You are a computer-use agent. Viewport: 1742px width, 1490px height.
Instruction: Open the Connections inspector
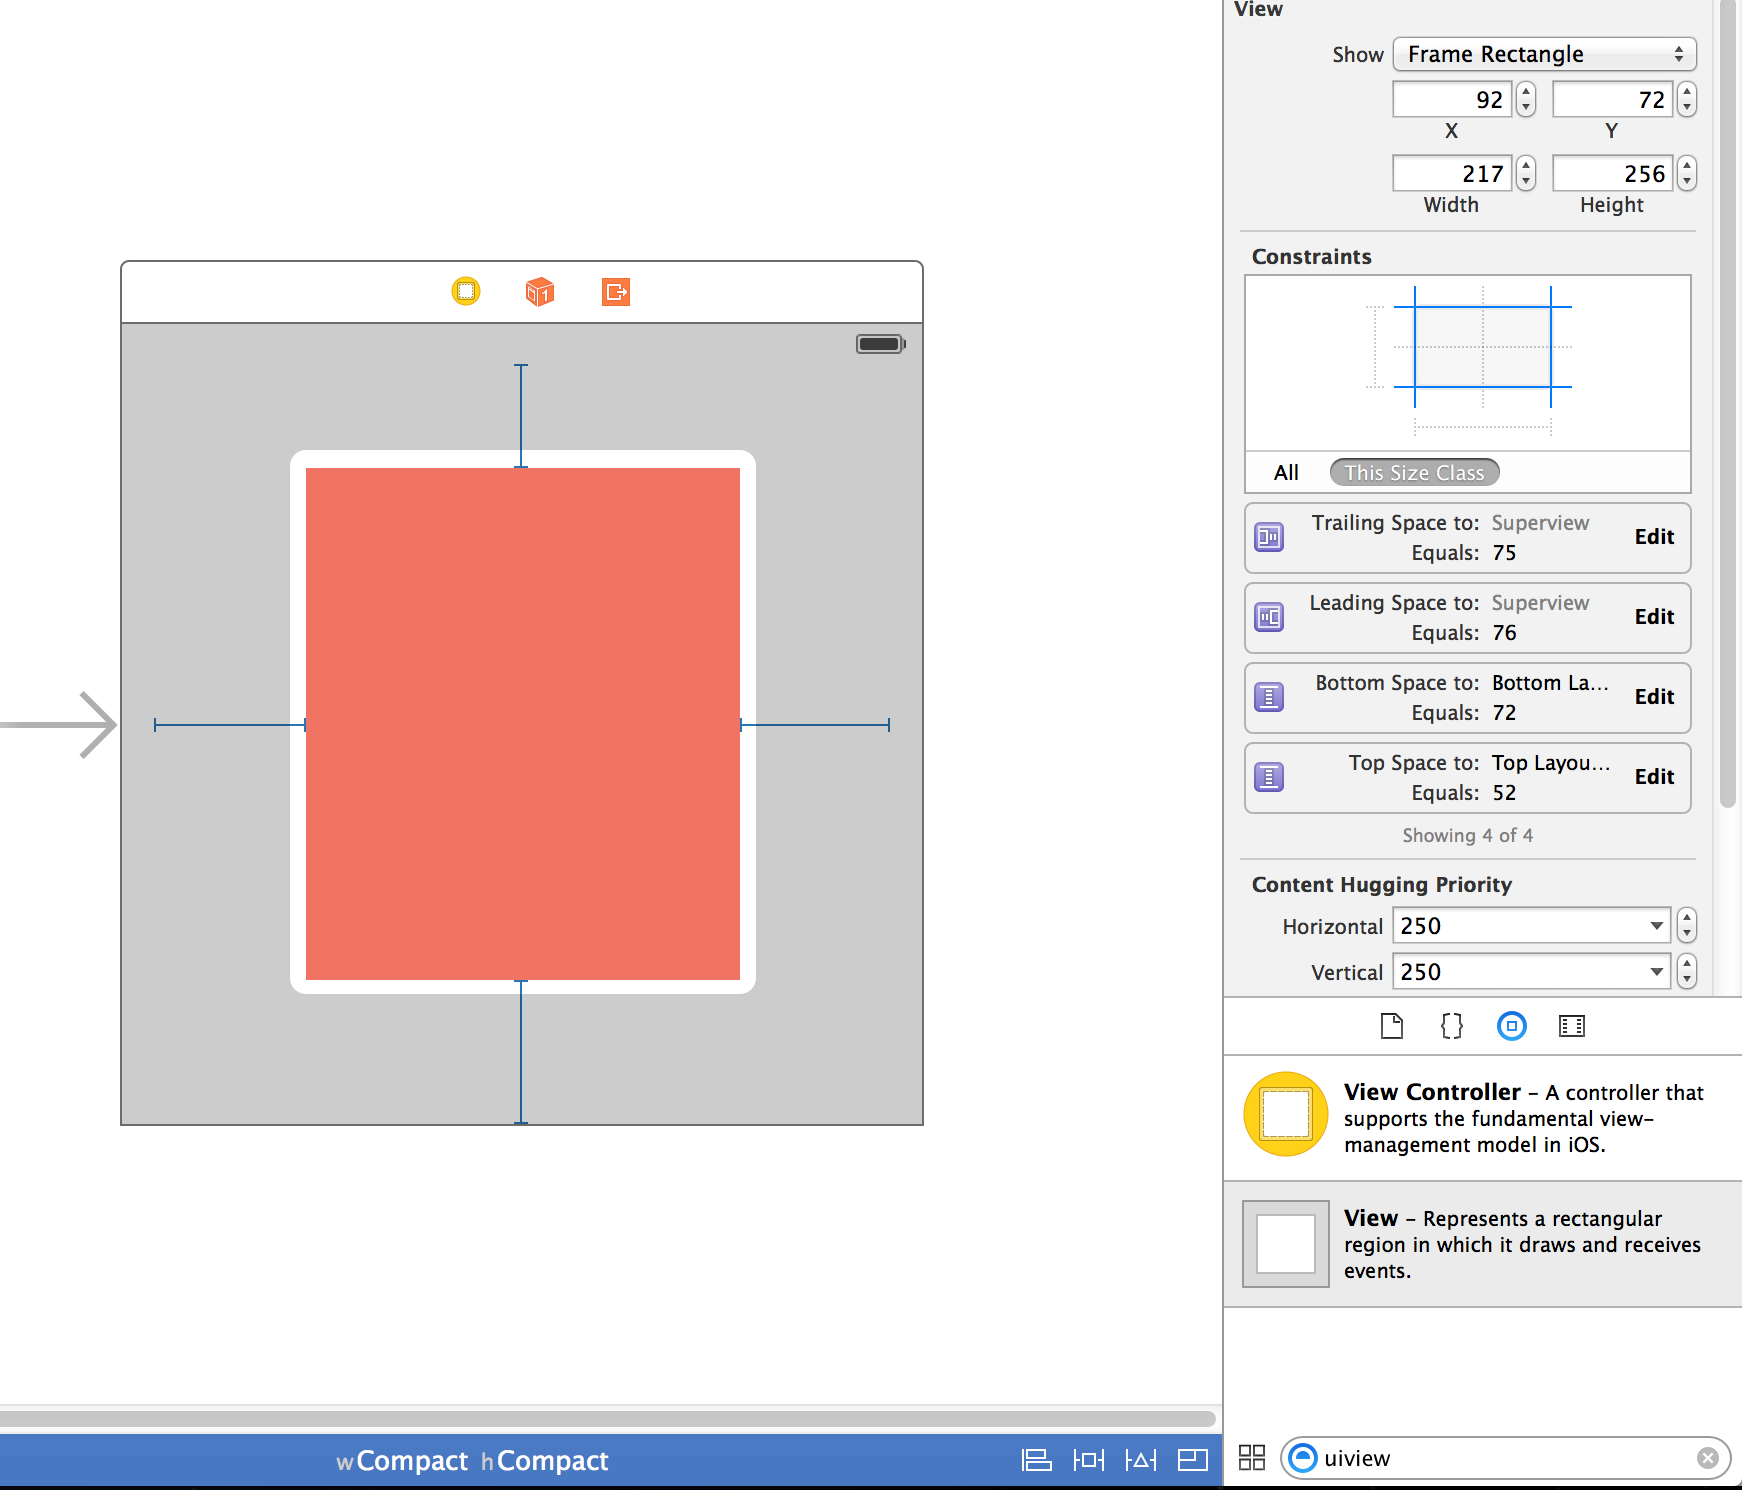(x=1571, y=1025)
